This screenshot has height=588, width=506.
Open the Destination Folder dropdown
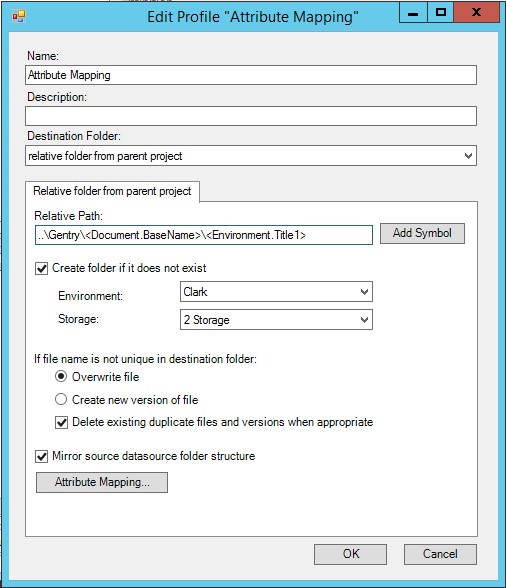pyautogui.click(x=251, y=156)
